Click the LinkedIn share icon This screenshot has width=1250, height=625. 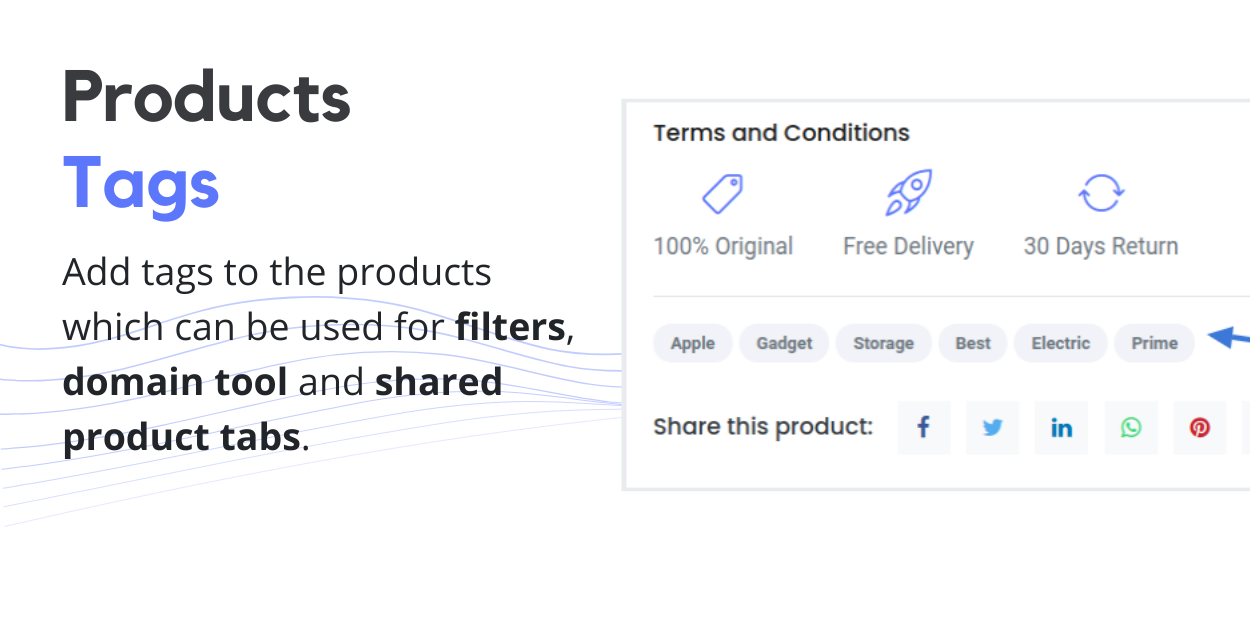point(1061,428)
